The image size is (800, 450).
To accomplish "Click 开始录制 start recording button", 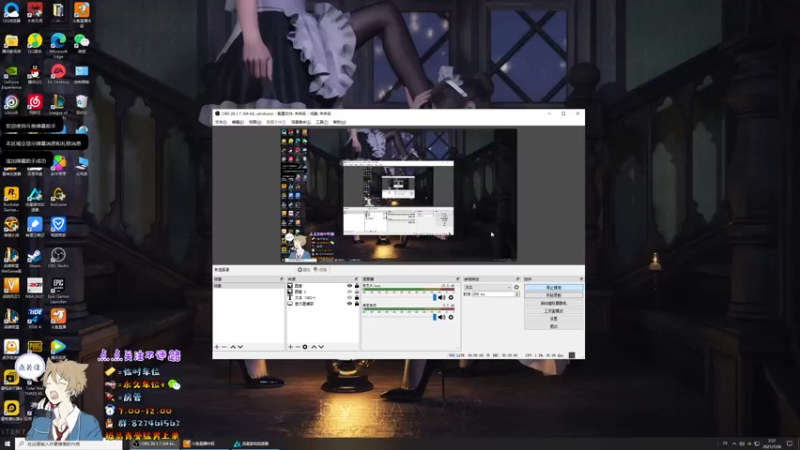I will [554, 295].
